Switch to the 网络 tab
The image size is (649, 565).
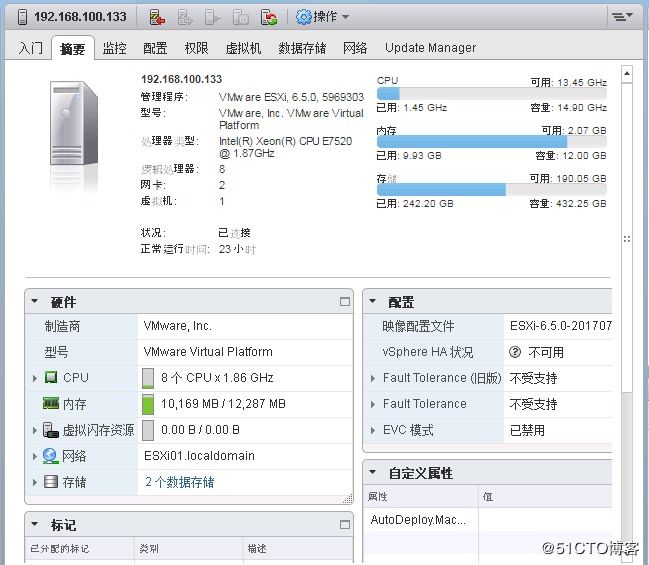coord(355,48)
